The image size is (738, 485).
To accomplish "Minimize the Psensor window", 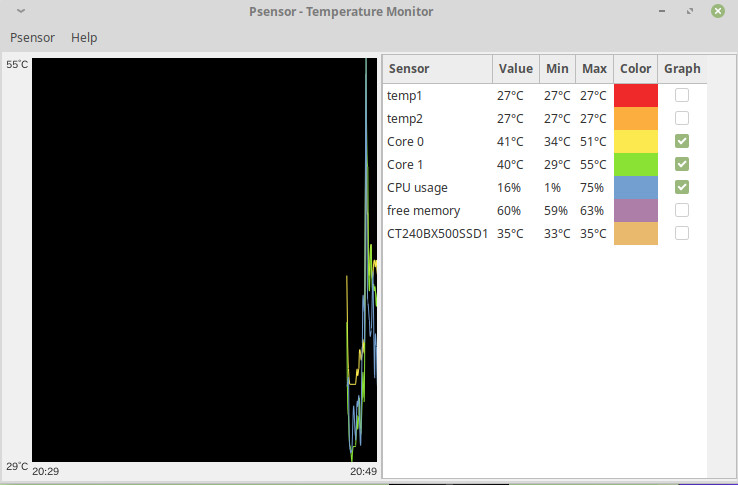I will click(x=662, y=11).
